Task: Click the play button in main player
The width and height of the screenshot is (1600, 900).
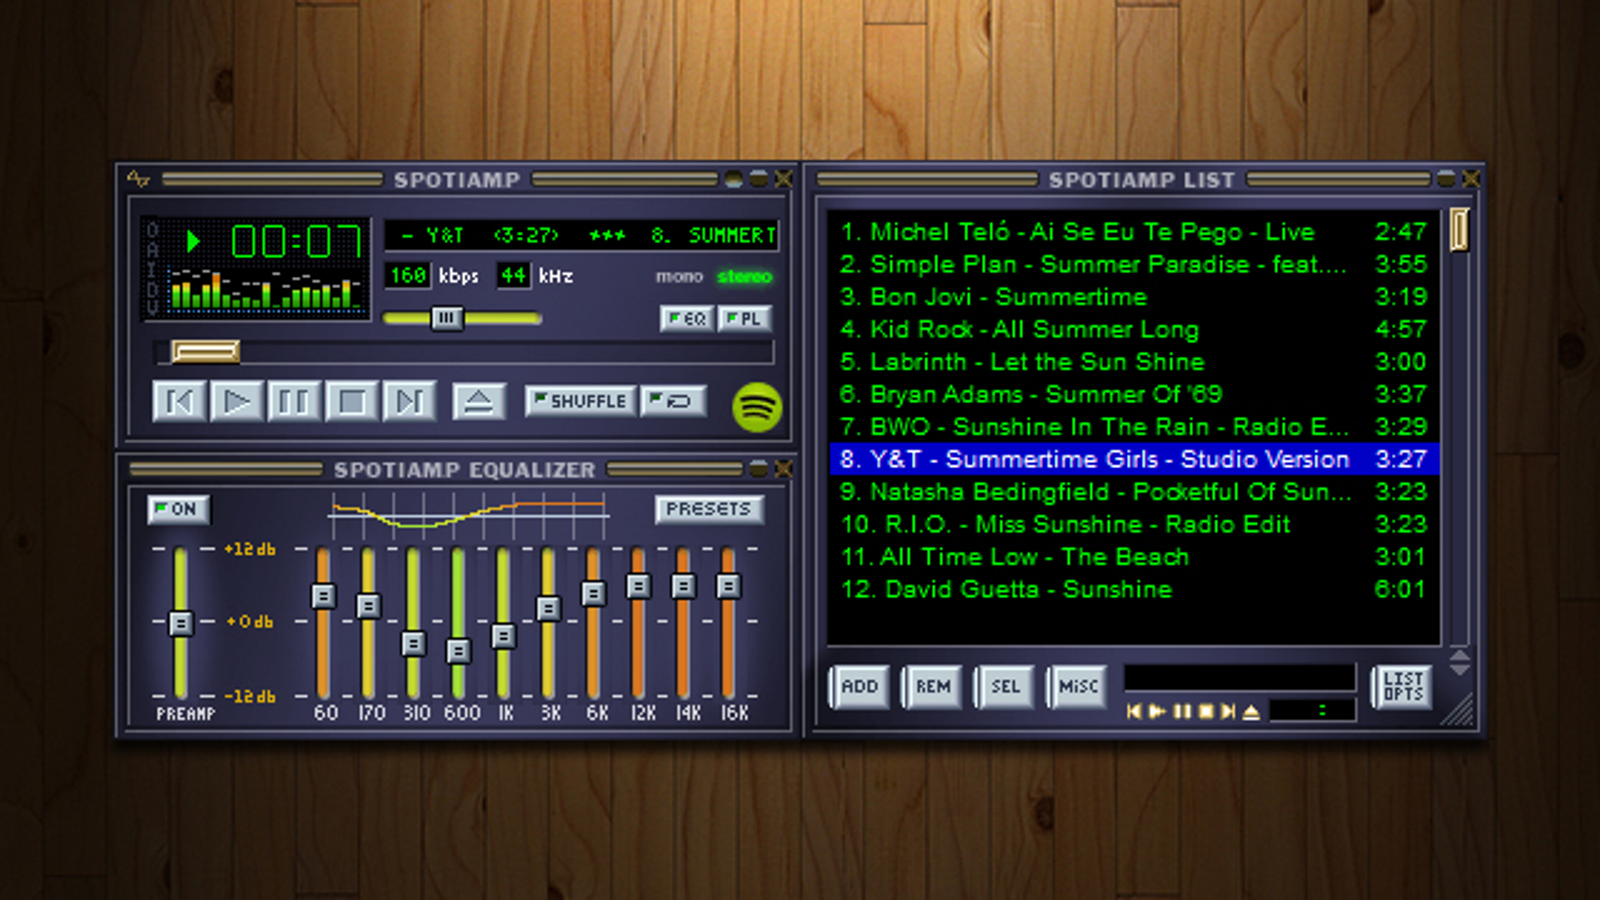Action: click(x=237, y=402)
